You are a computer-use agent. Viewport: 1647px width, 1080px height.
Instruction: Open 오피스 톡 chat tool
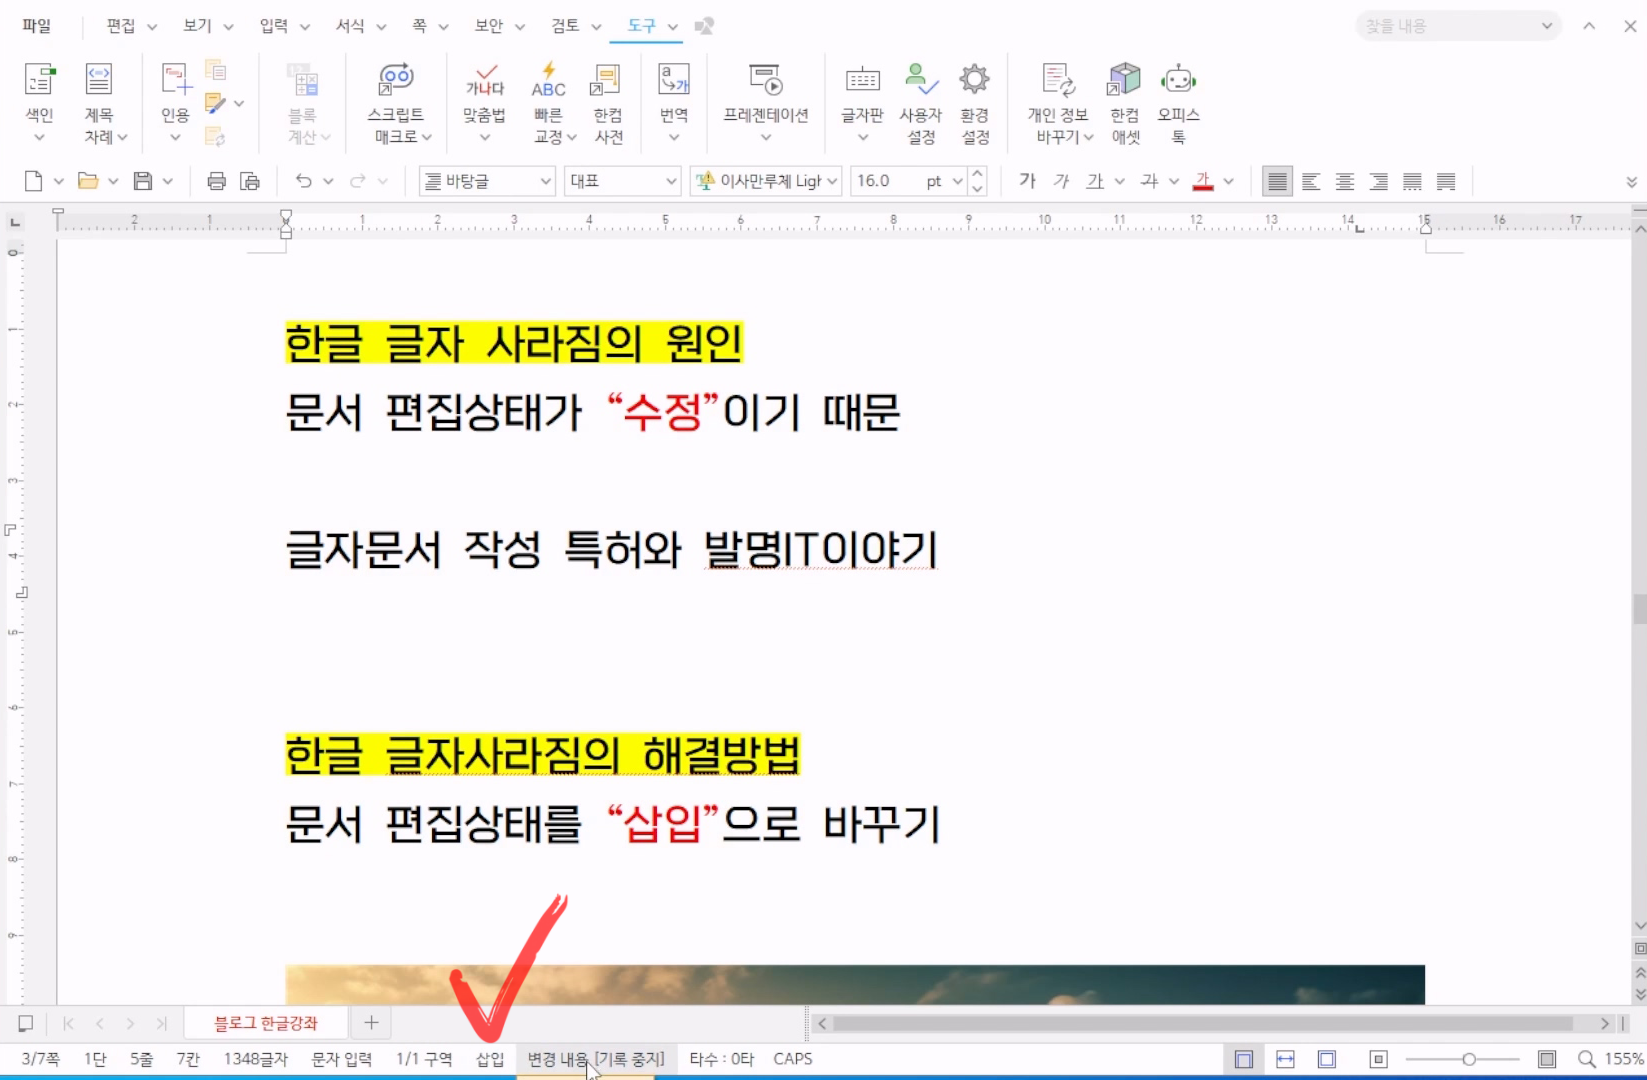[1179, 102]
